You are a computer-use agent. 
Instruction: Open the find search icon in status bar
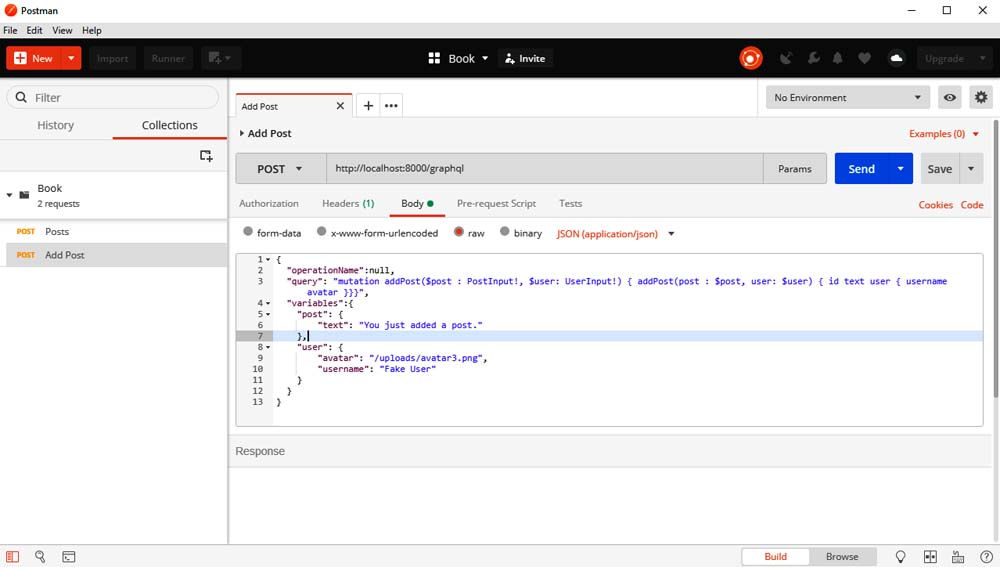click(x=40, y=557)
